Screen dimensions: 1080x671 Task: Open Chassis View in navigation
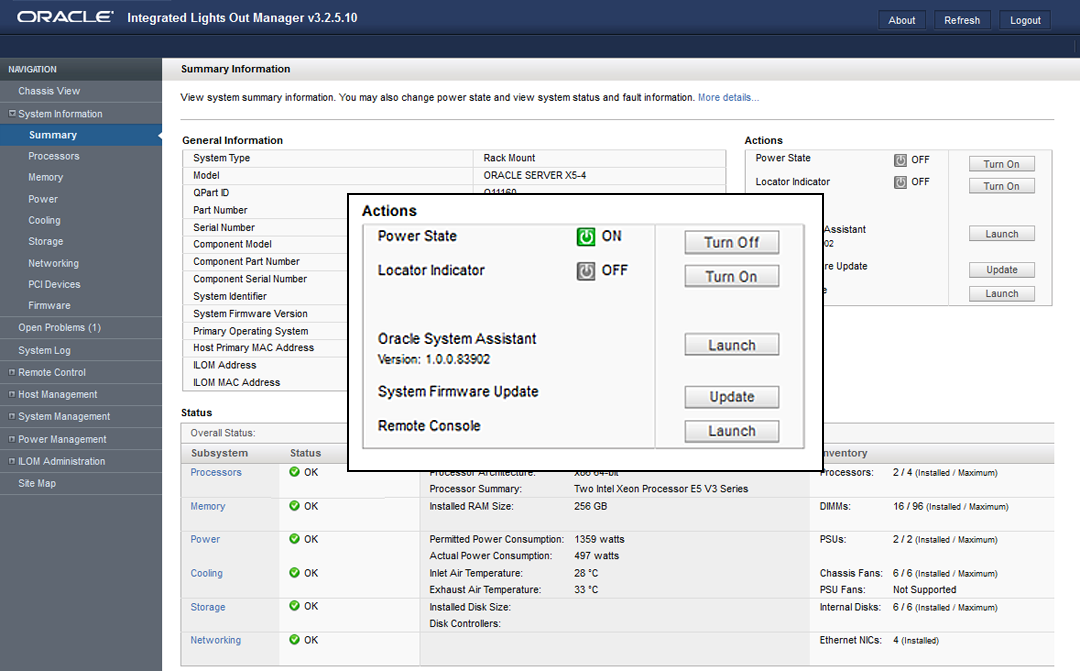[49, 91]
